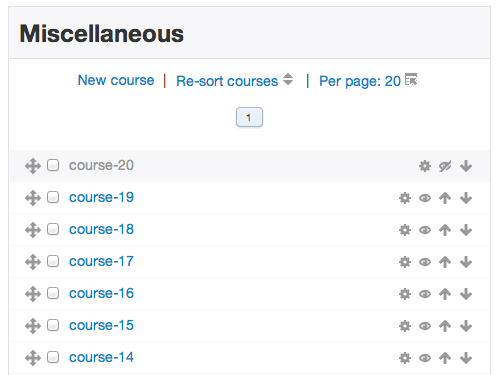
Task: Go to page 1 in pagination
Action: coord(249,117)
